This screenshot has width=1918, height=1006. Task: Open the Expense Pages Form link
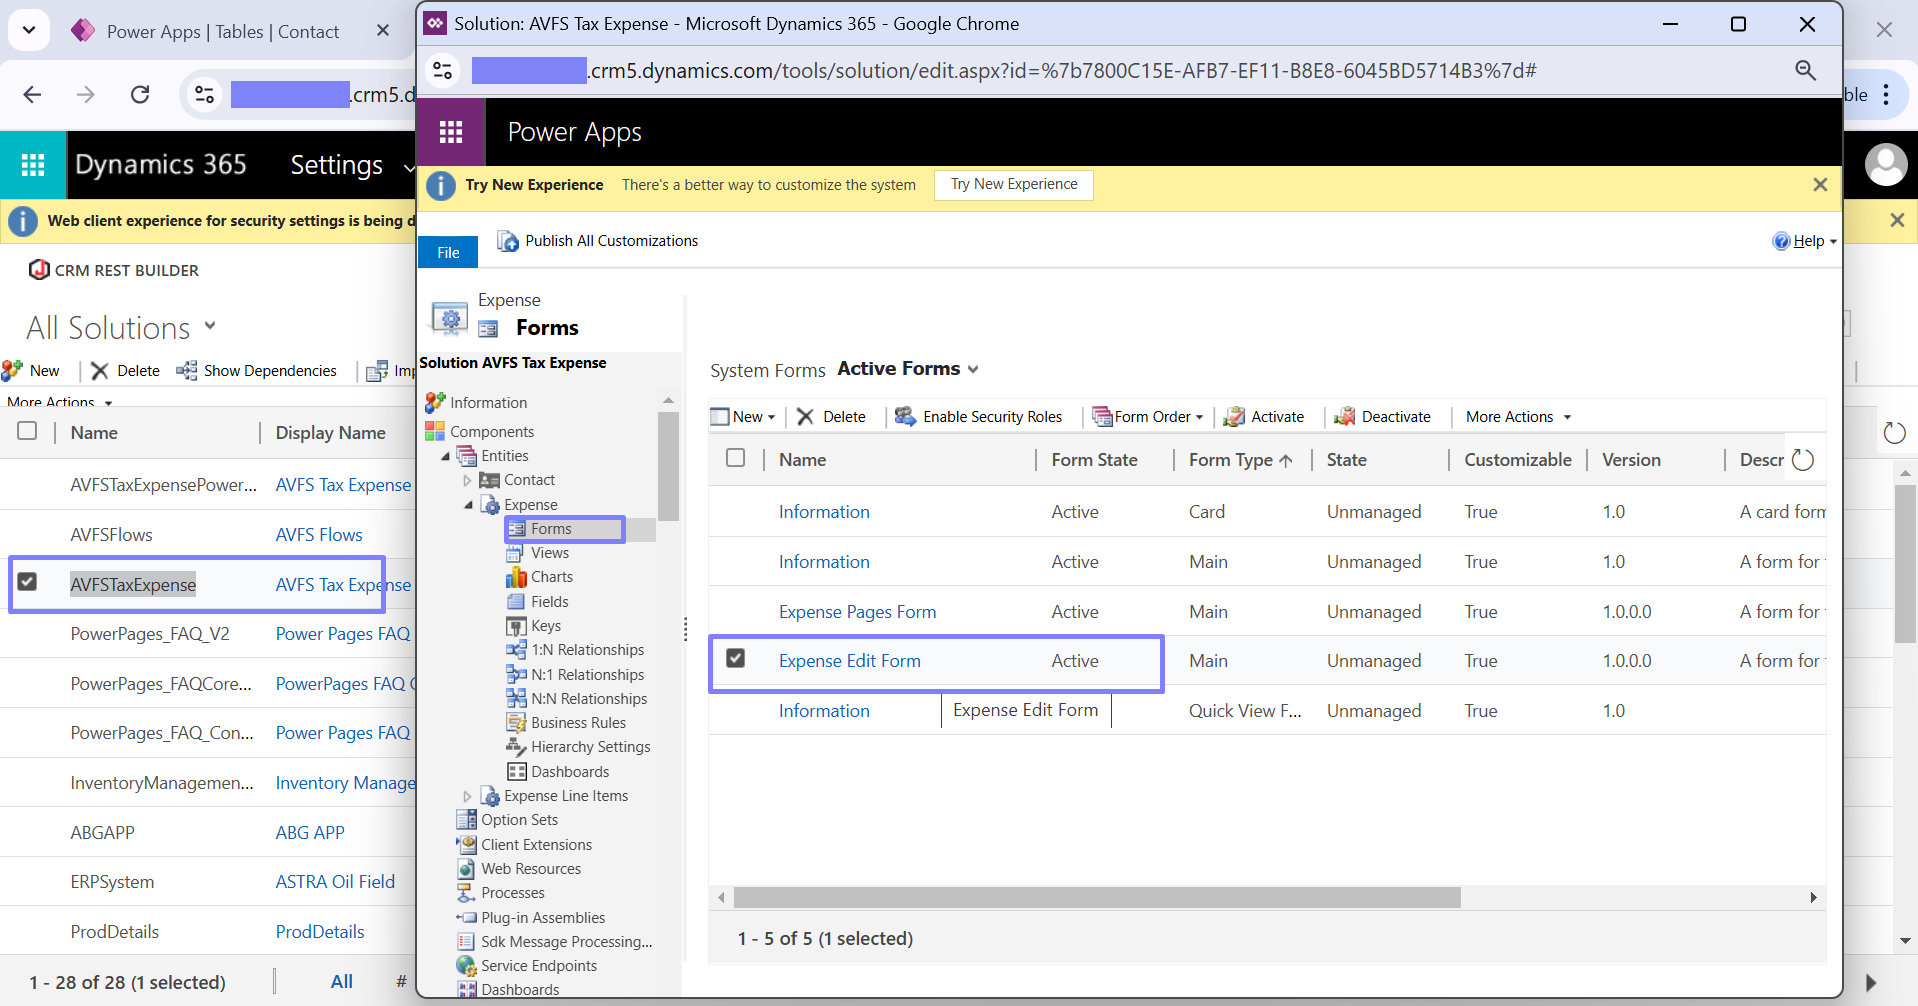(857, 612)
